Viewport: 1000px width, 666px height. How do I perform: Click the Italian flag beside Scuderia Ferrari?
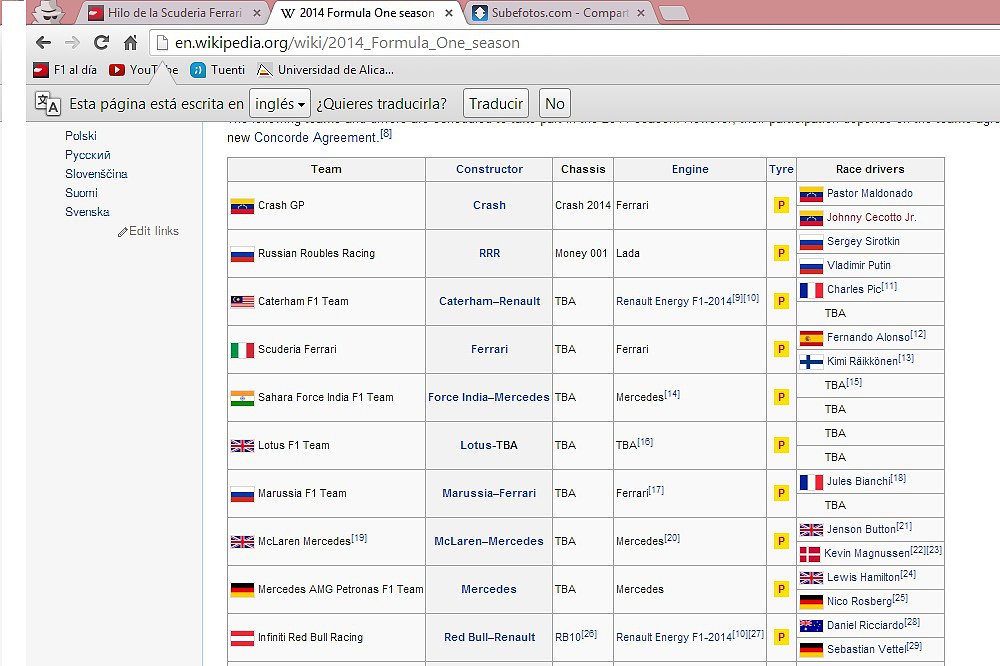click(242, 350)
